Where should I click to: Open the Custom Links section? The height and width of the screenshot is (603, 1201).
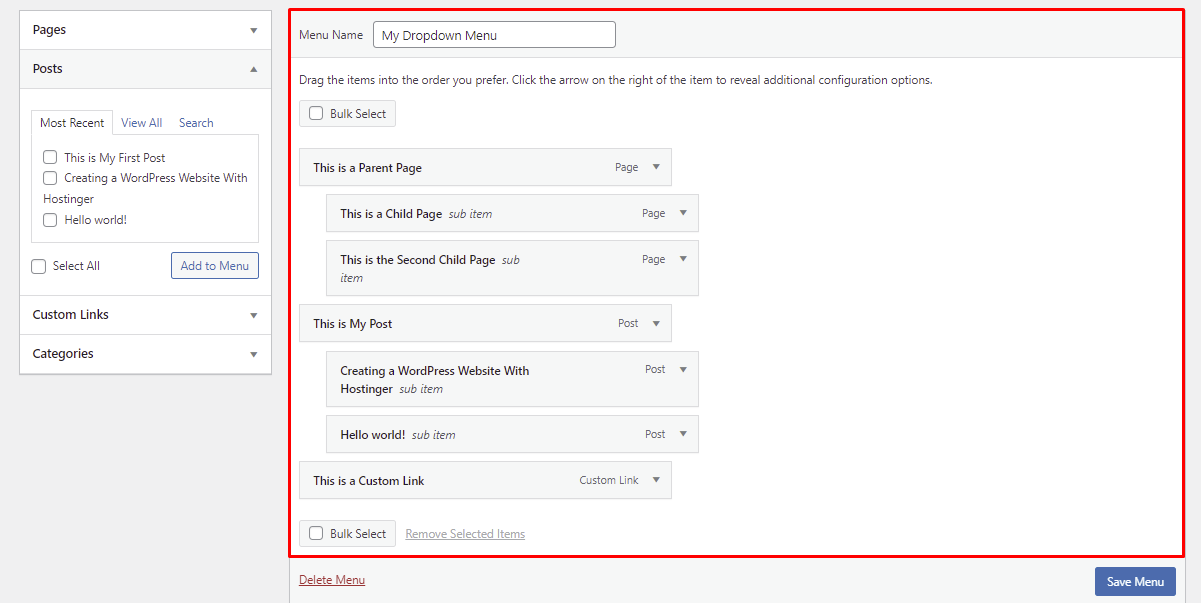pyautogui.click(x=253, y=314)
